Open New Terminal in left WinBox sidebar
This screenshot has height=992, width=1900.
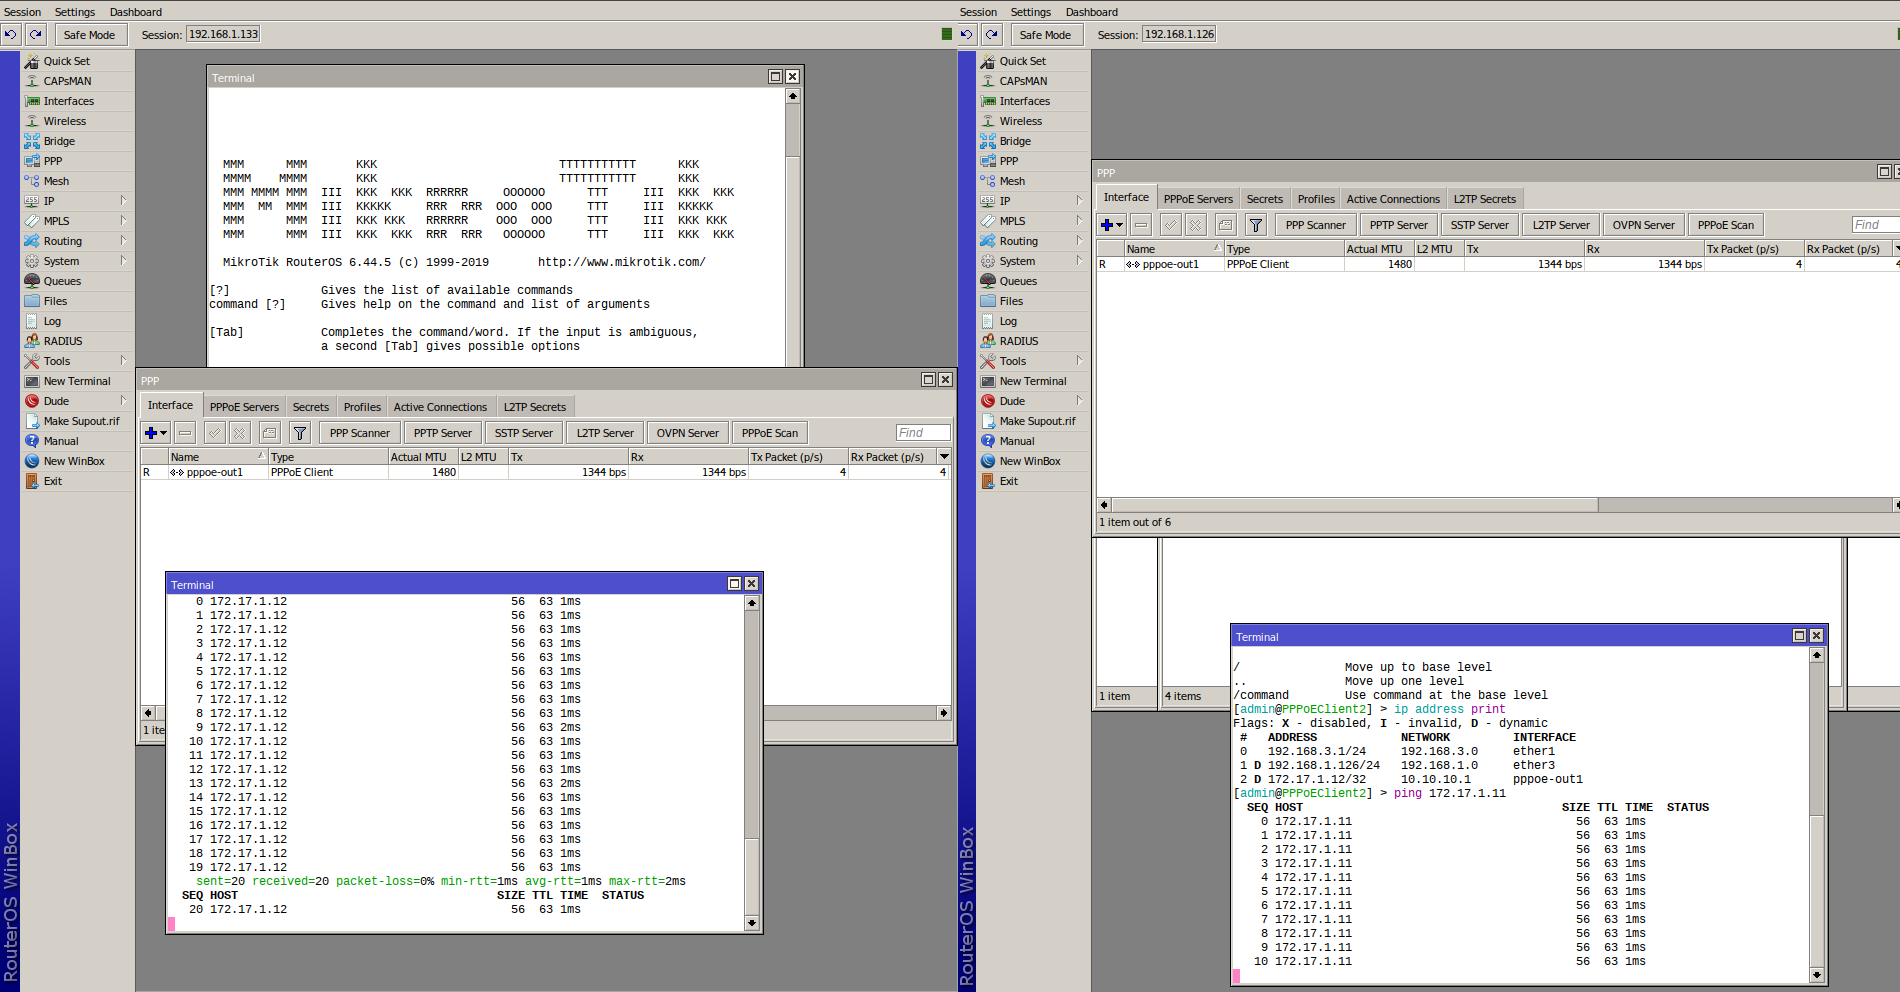coord(77,381)
